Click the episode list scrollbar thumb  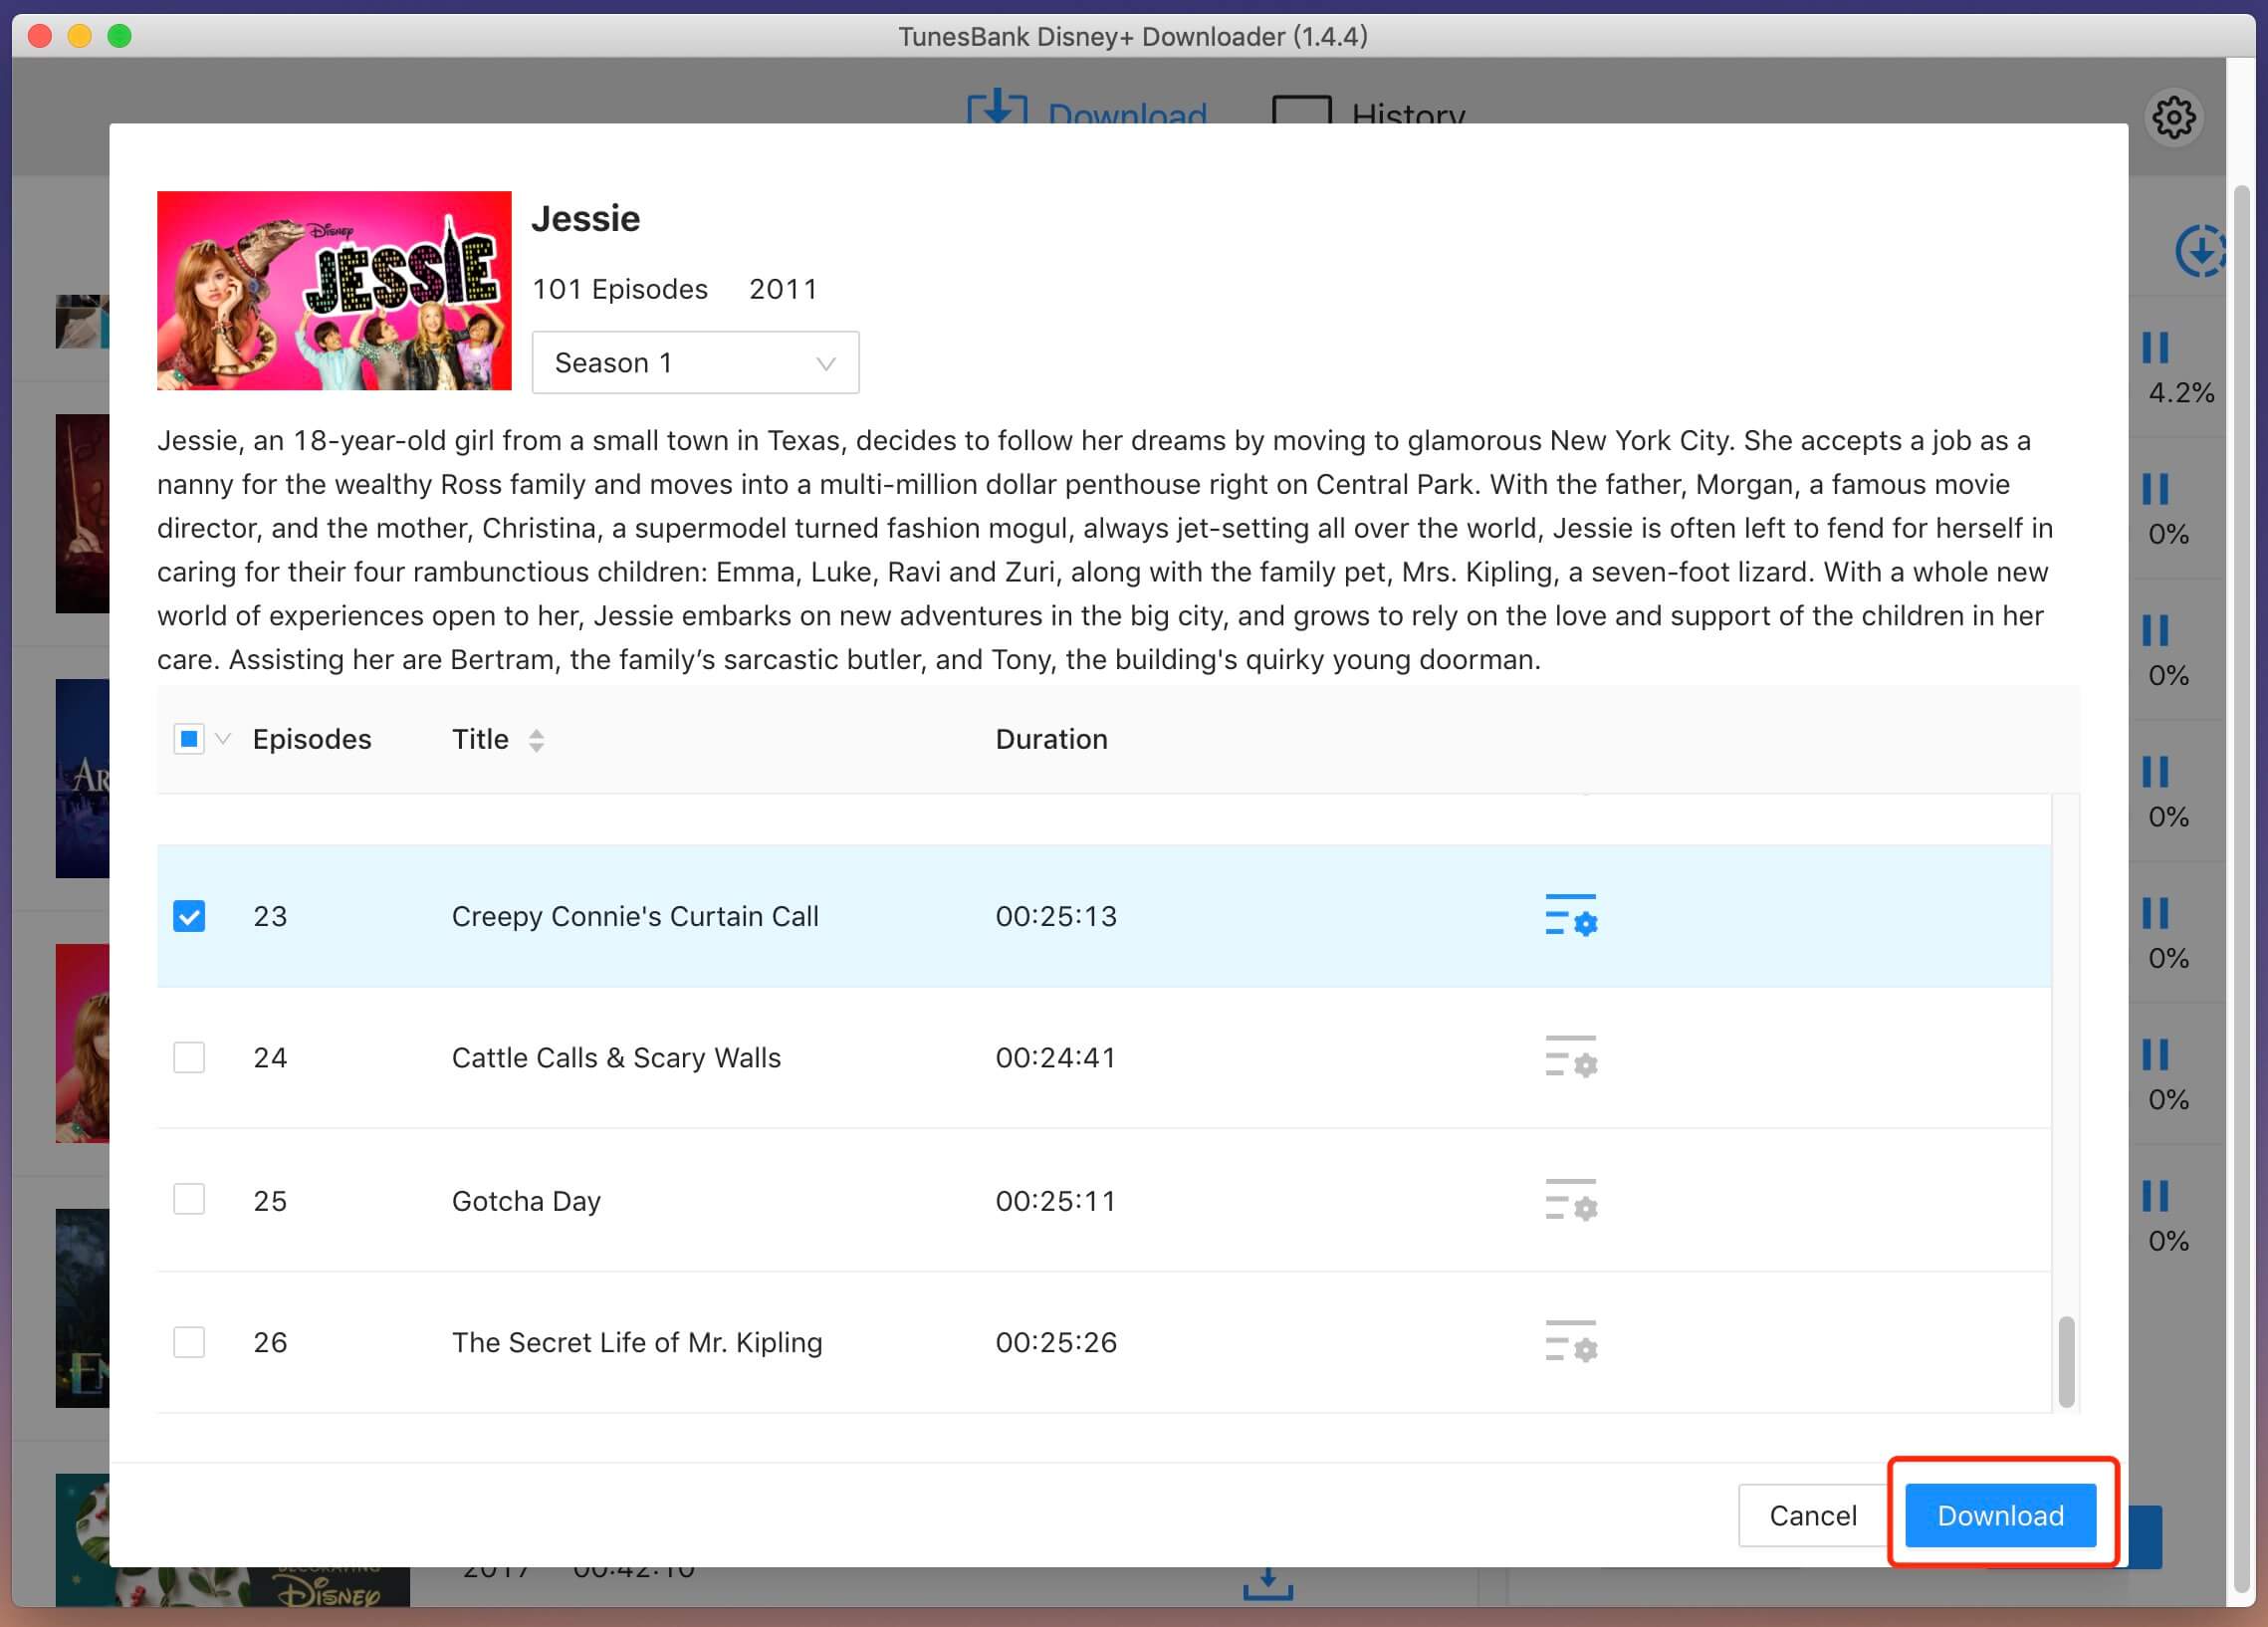pos(2066,1361)
